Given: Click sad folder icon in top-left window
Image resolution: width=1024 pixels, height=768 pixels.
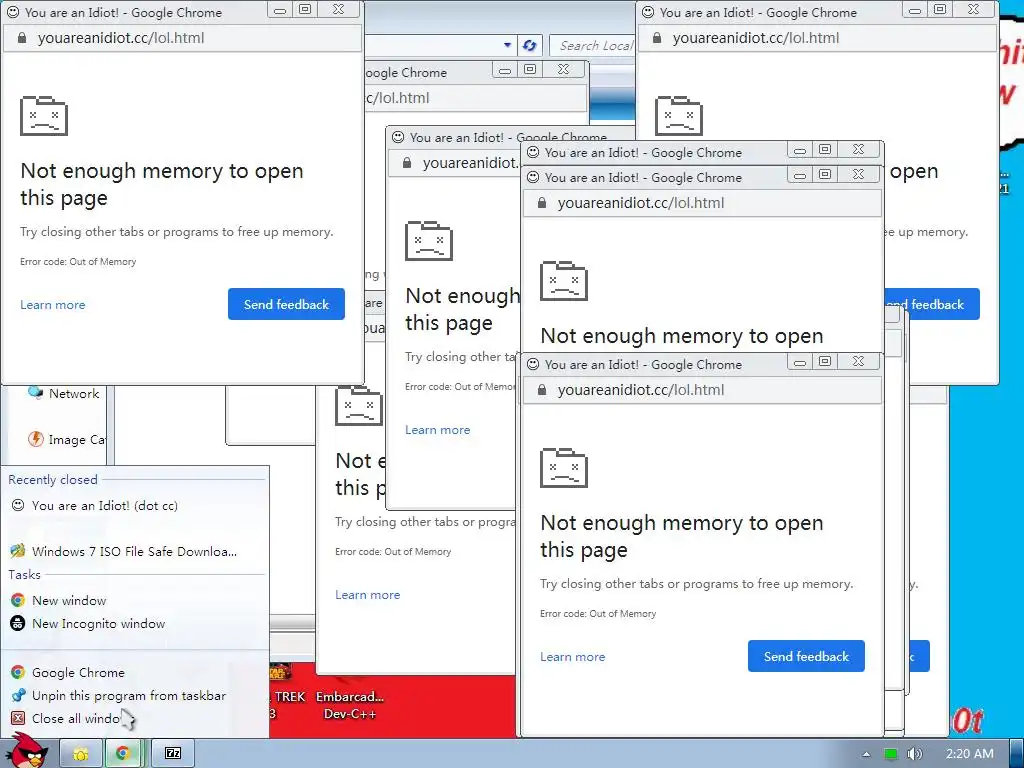Looking at the screenshot, I should point(44,116).
